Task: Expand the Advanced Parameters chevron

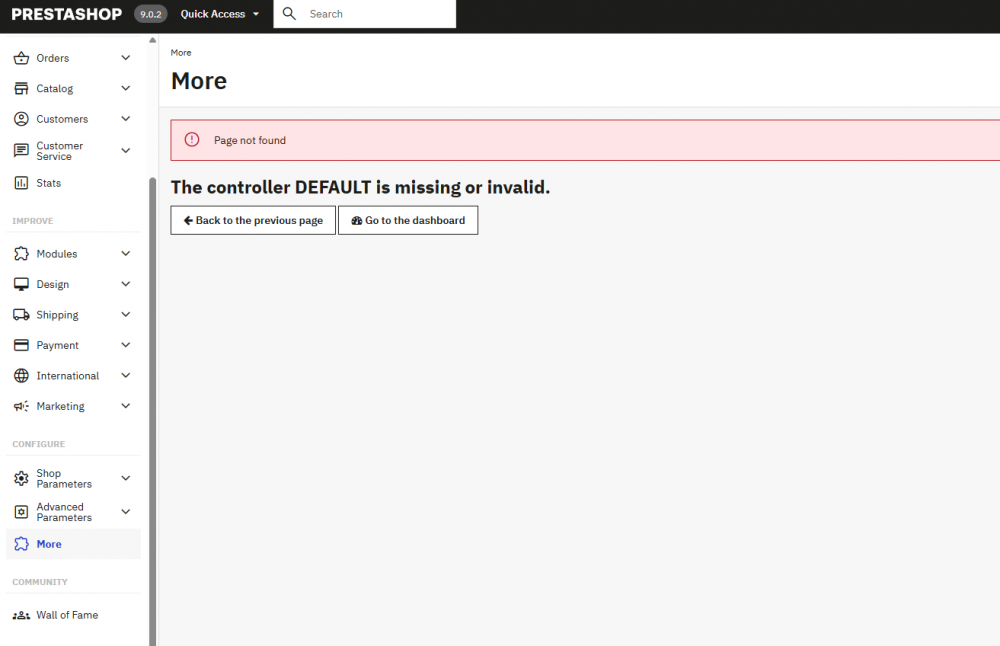Action: (126, 511)
